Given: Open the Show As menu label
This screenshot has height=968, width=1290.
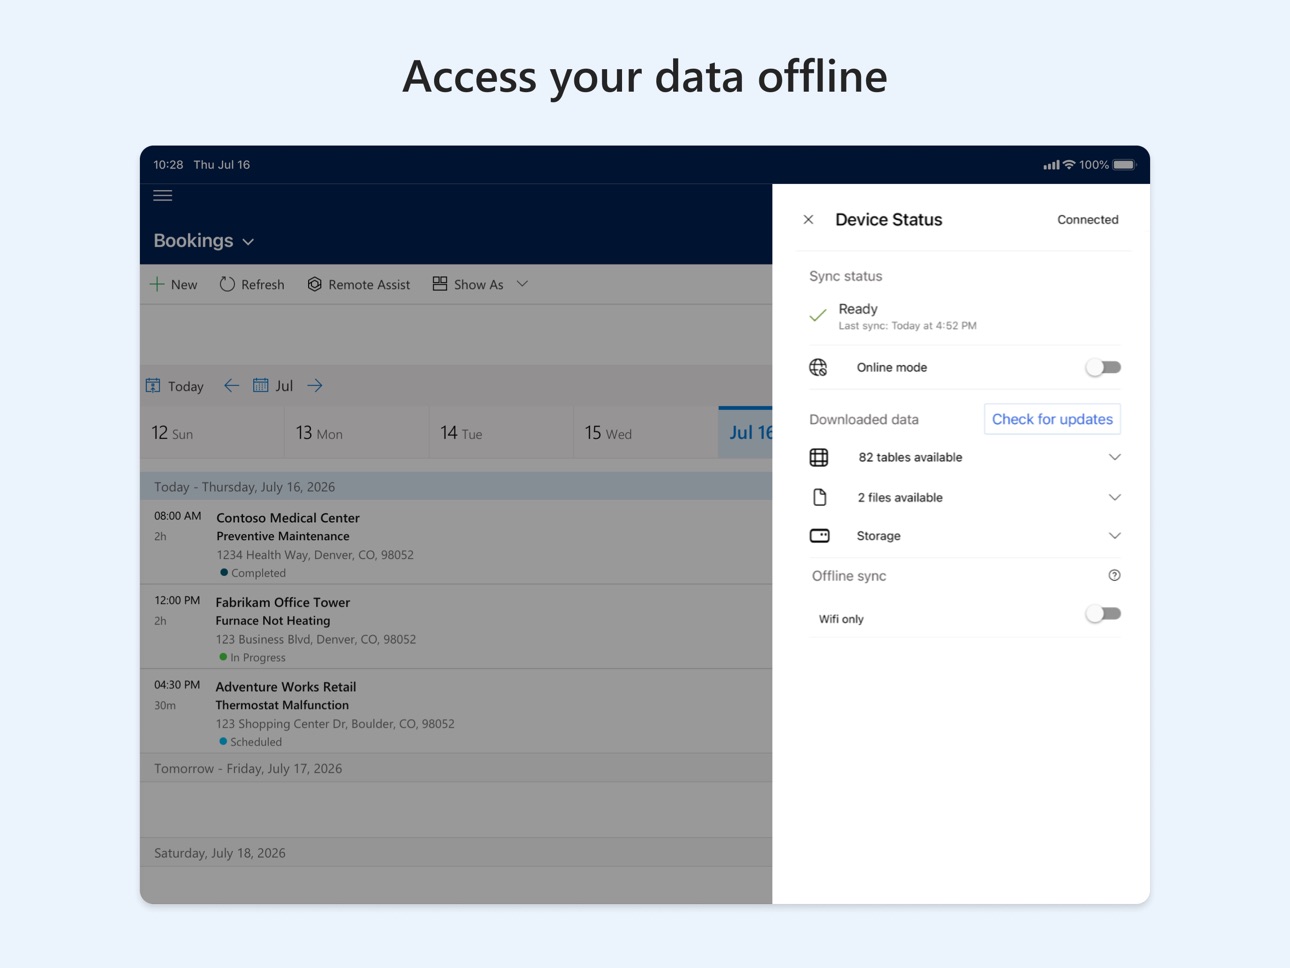Looking at the screenshot, I should [x=479, y=285].
